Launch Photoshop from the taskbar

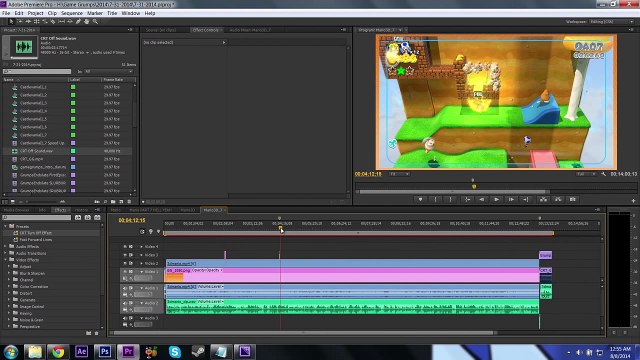104,351
